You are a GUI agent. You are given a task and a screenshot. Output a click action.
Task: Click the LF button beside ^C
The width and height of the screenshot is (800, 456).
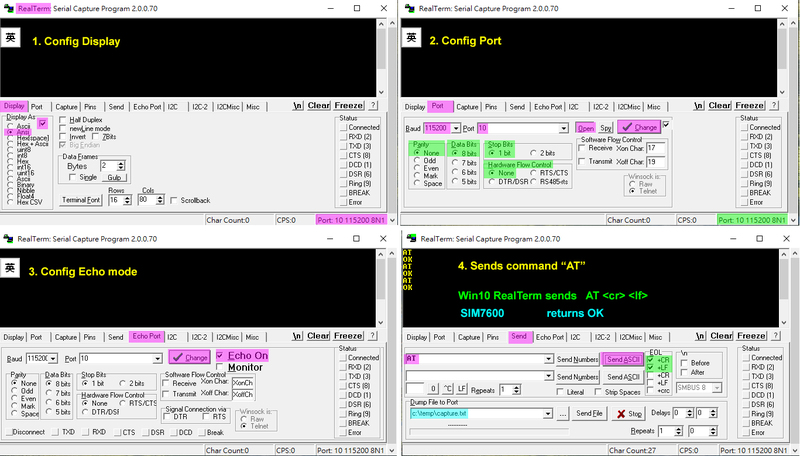tap(461, 389)
